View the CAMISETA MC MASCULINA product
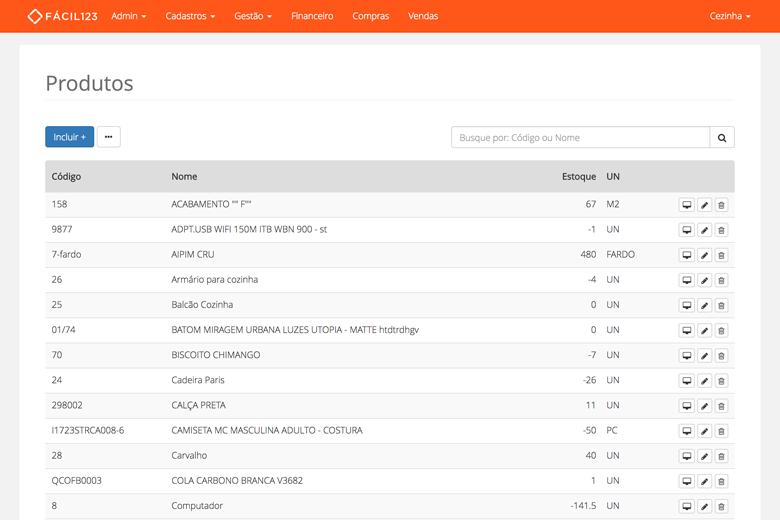 [x=686, y=431]
